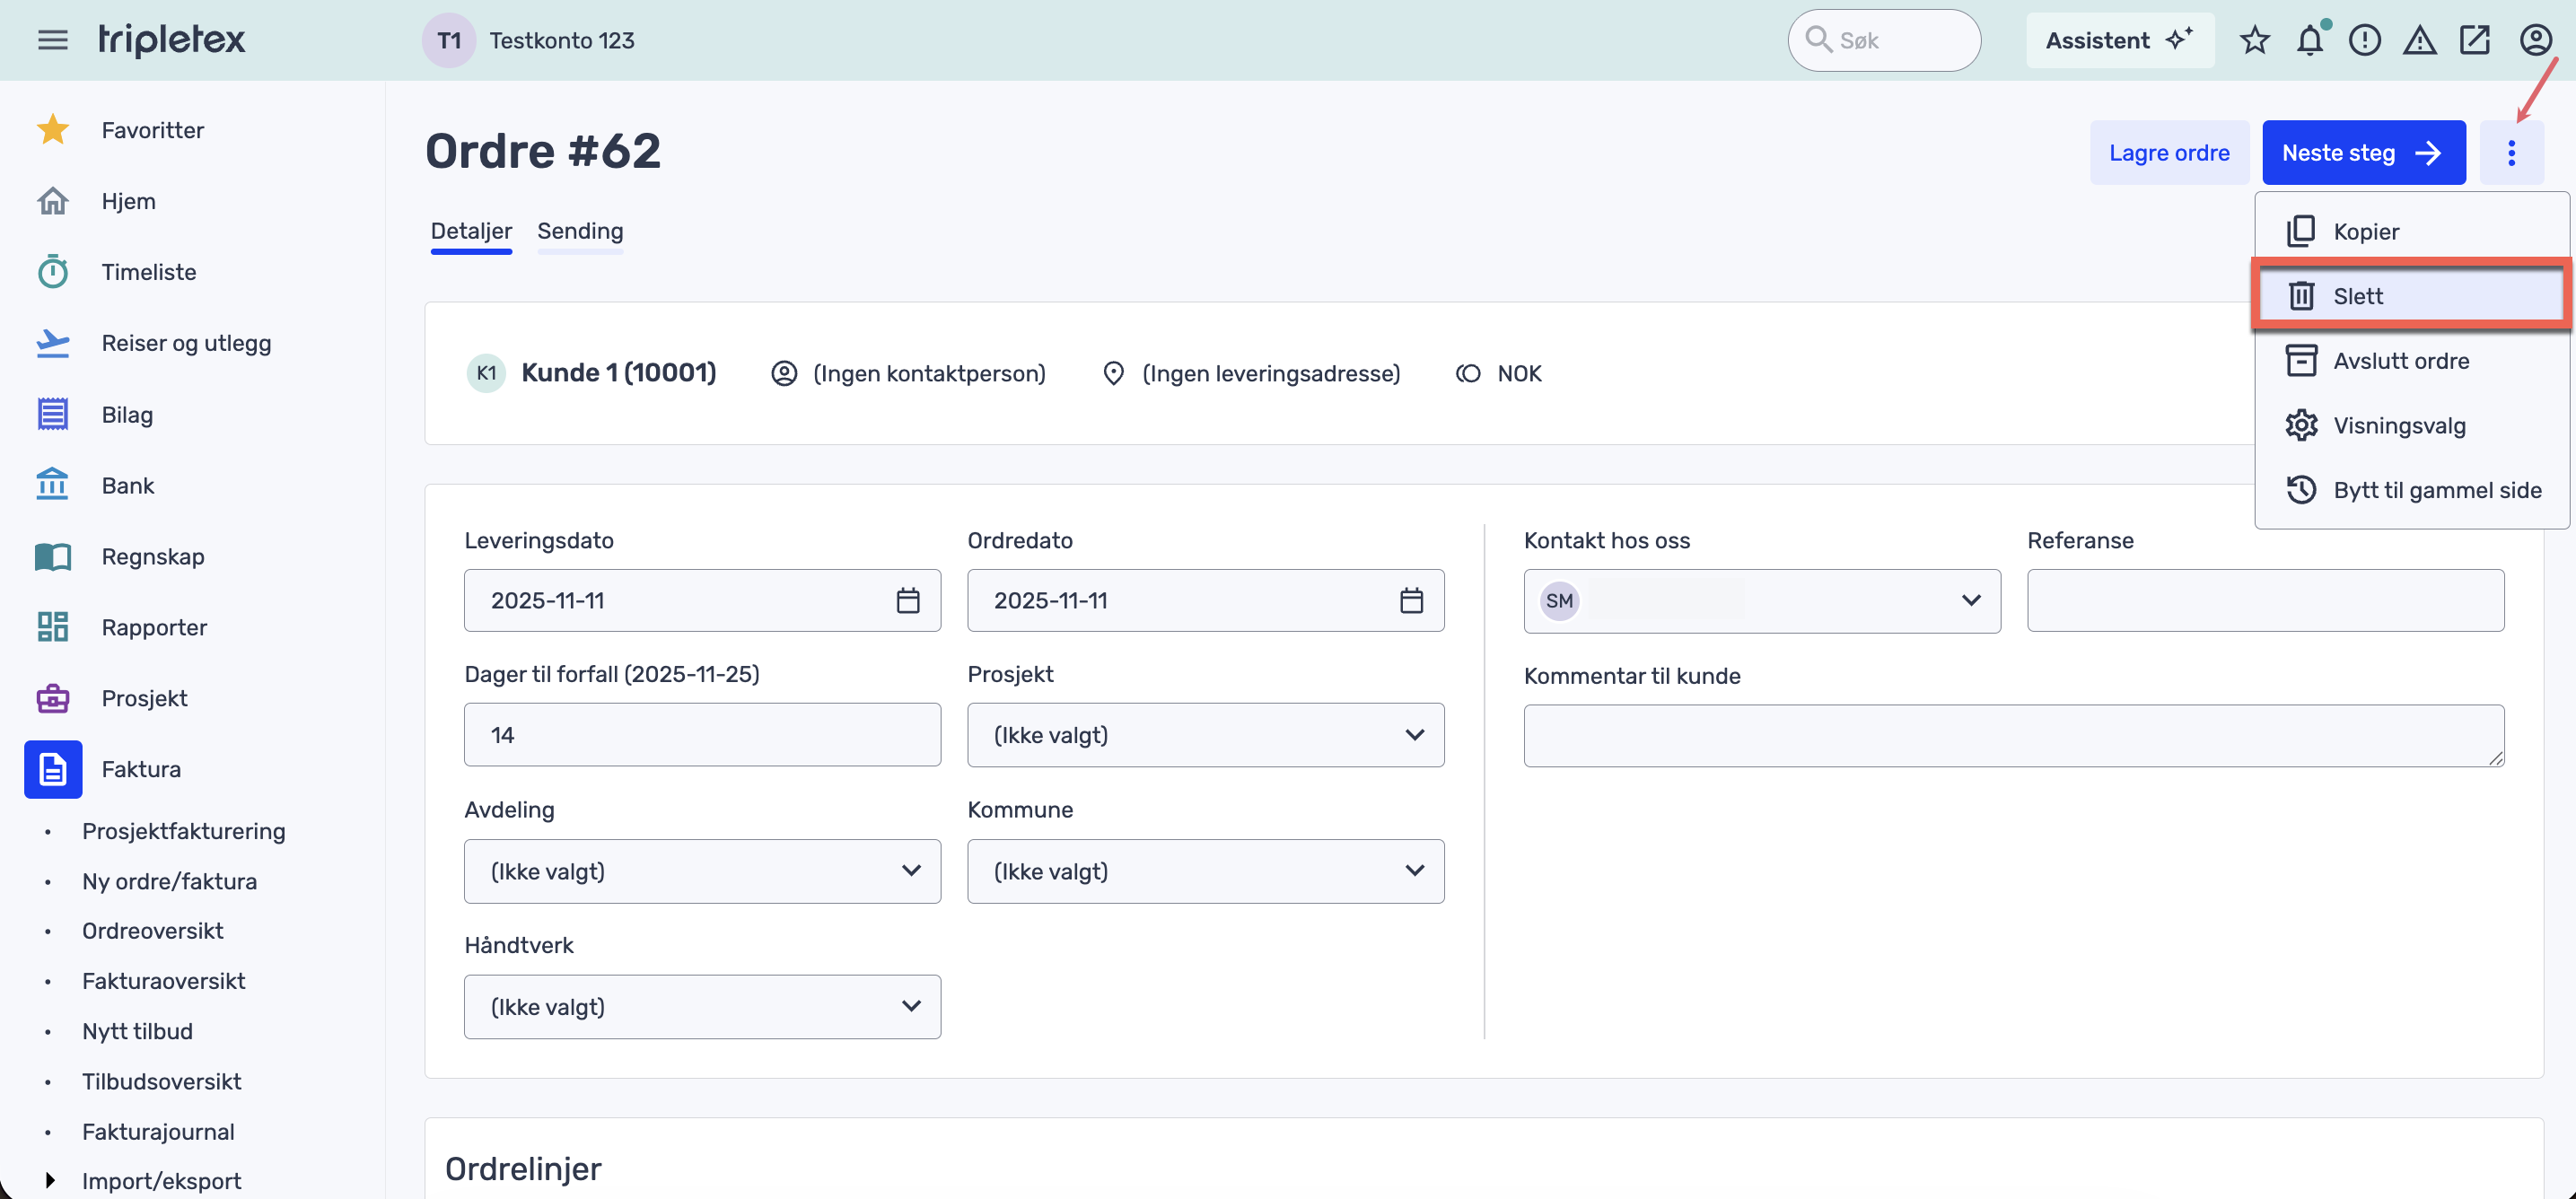Click the three-dot more options button
This screenshot has height=1199, width=2576.
point(2511,153)
